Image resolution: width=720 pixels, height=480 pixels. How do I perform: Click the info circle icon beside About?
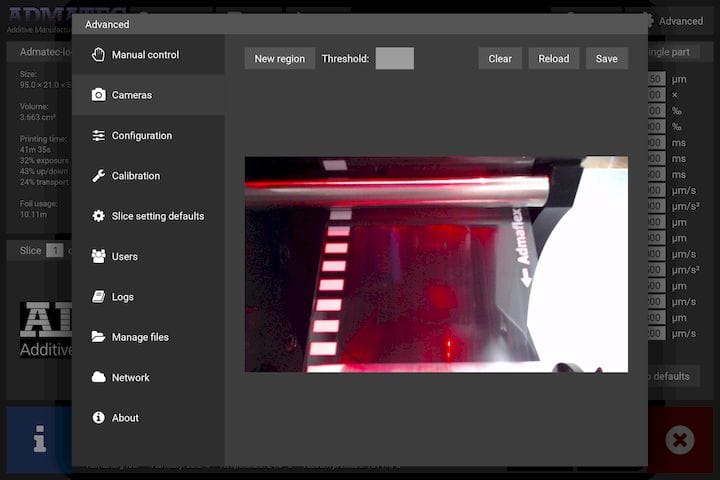(x=98, y=418)
